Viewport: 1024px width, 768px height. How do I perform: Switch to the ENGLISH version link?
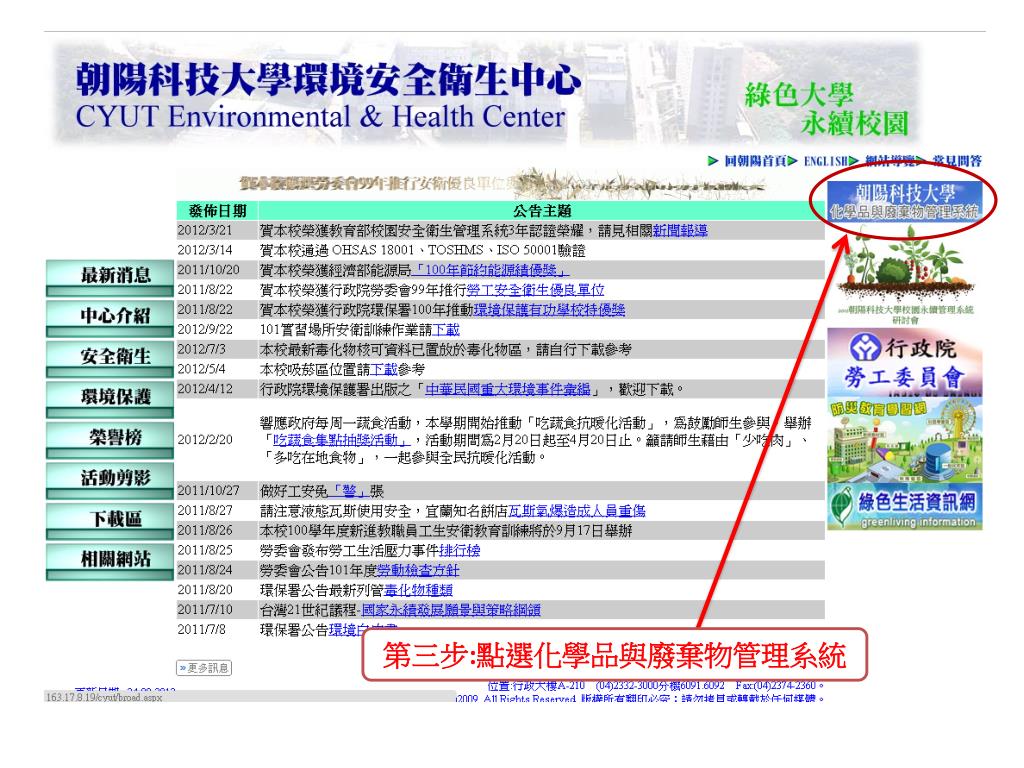coord(825,161)
